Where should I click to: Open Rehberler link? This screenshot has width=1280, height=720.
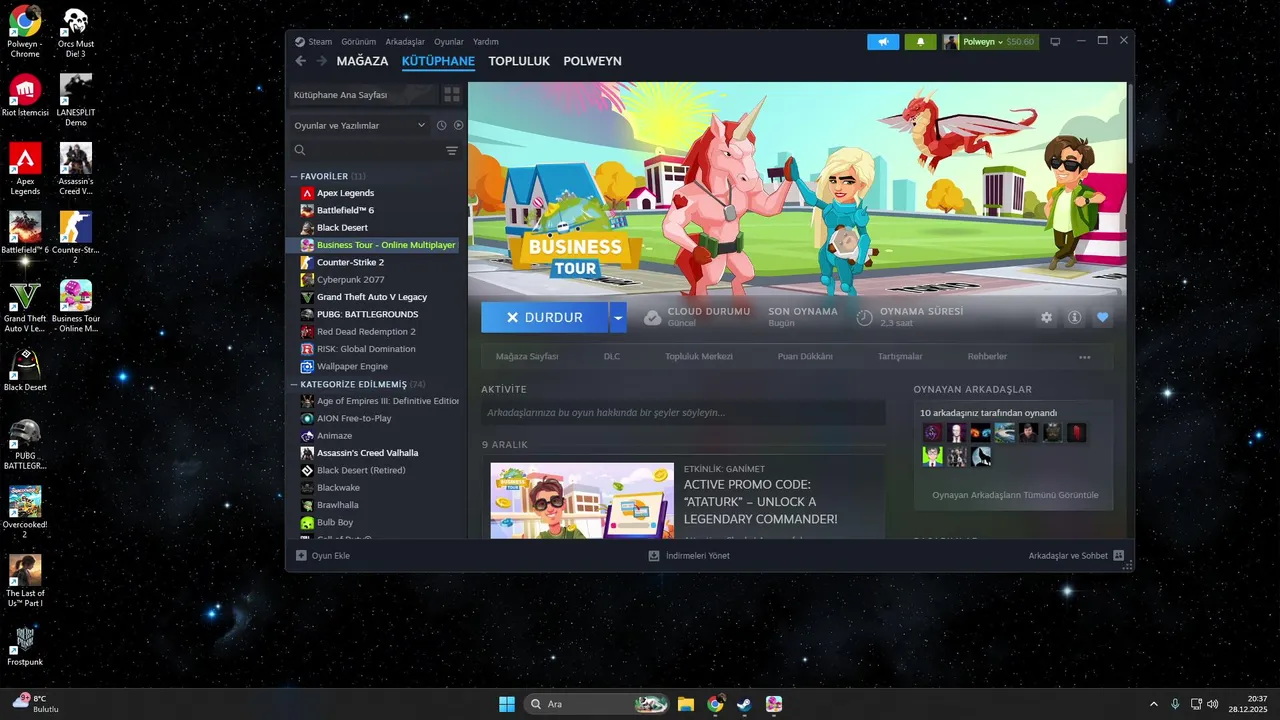(x=987, y=357)
